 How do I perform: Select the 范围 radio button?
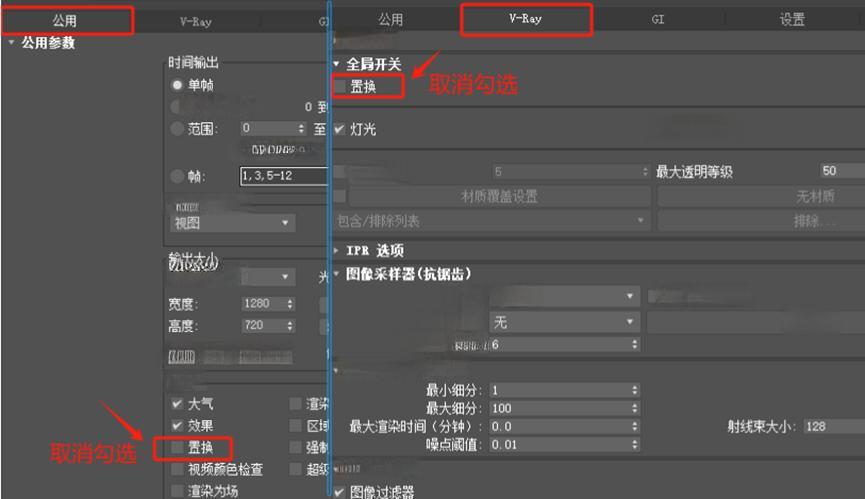click(x=177, y=129)
